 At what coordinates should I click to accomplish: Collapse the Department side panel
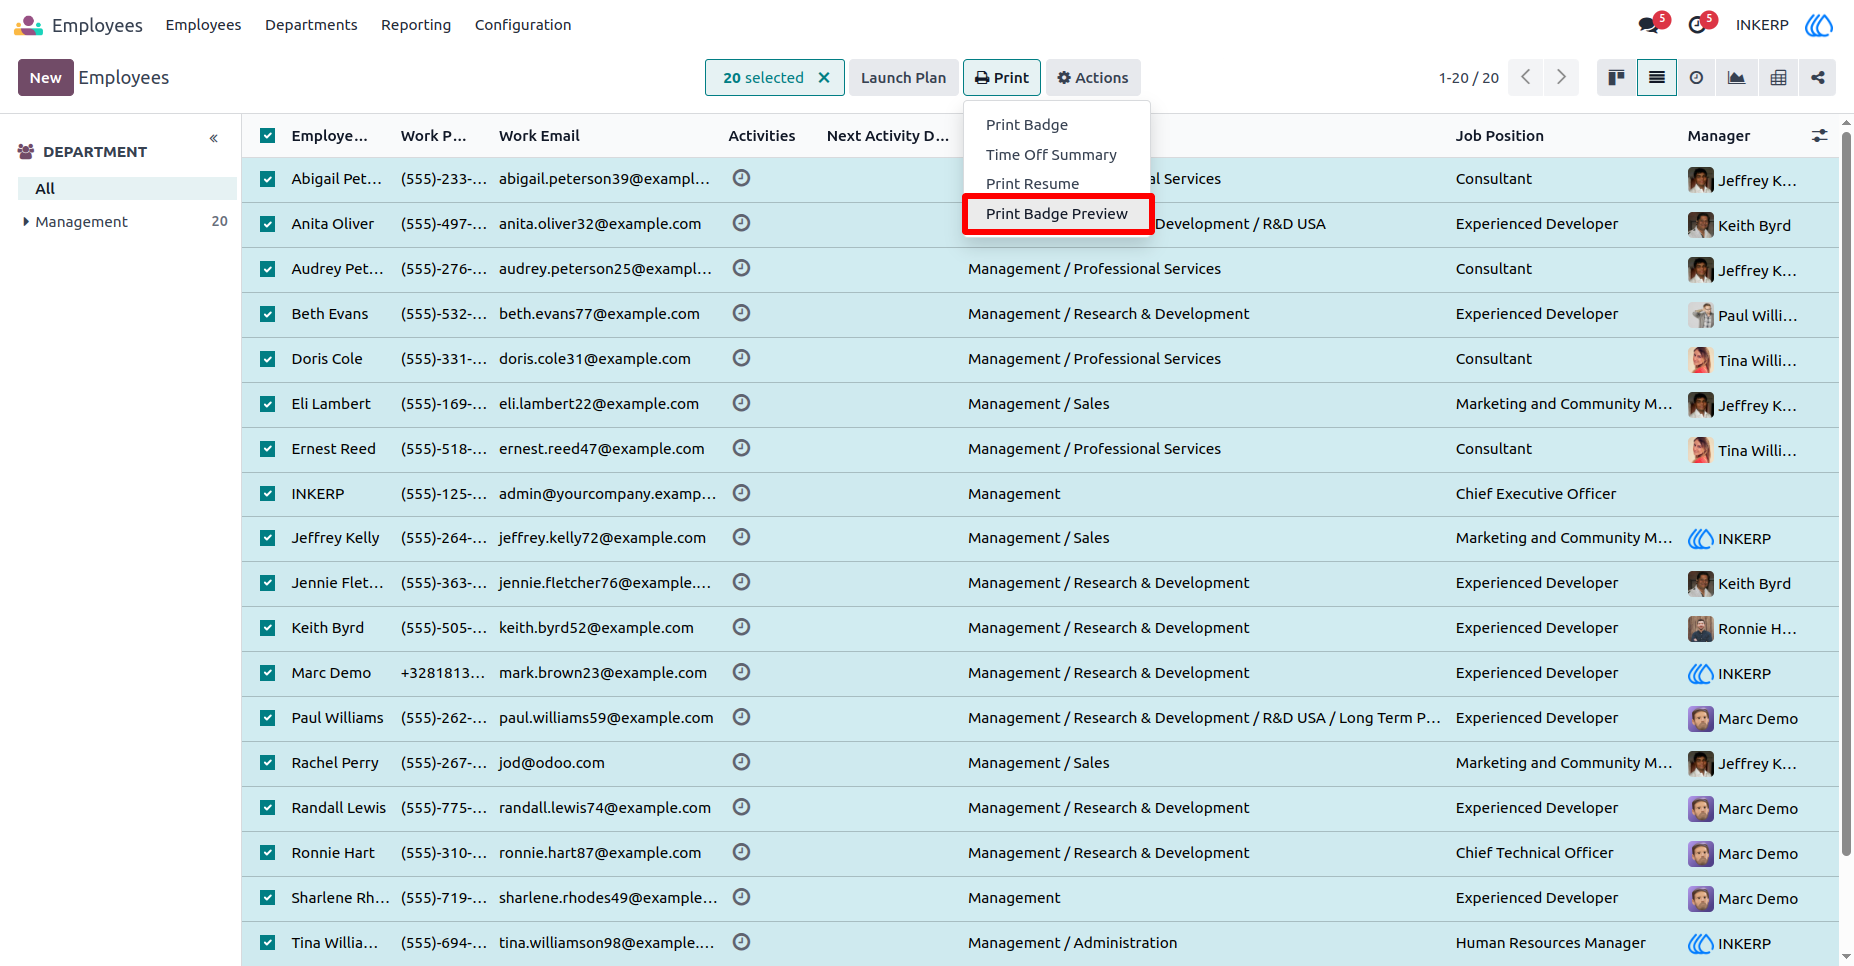pyautogui.click(x=214, y=138)
